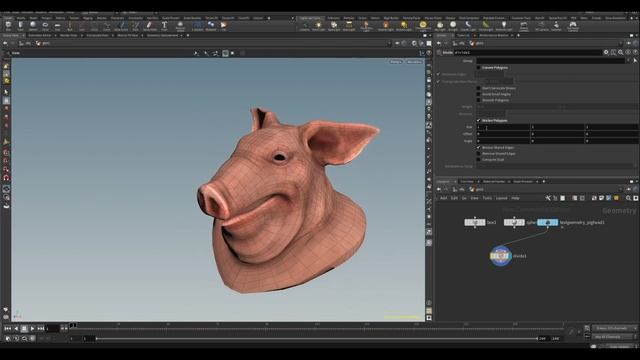Click the Group parameter input field
640x360 pixels.
550,60
